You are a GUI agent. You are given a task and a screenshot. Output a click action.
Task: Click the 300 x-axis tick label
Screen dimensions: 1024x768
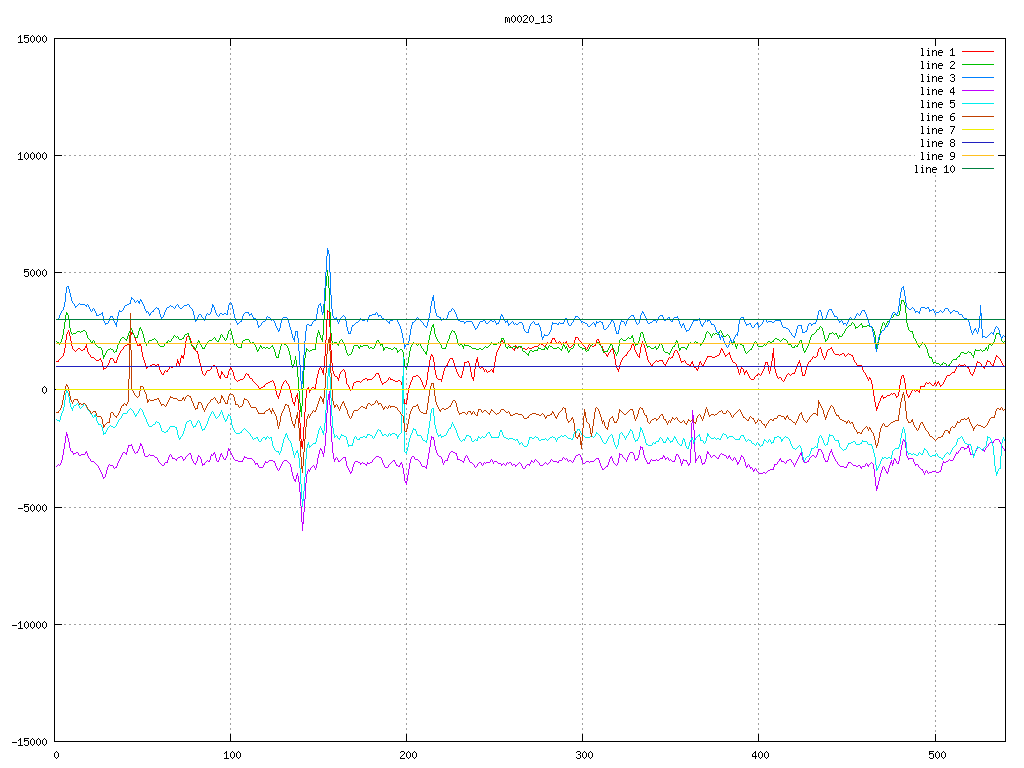tap(583, 756)
